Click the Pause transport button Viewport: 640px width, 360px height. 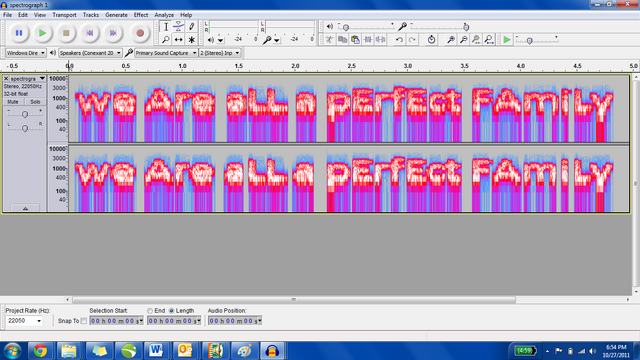19,33
